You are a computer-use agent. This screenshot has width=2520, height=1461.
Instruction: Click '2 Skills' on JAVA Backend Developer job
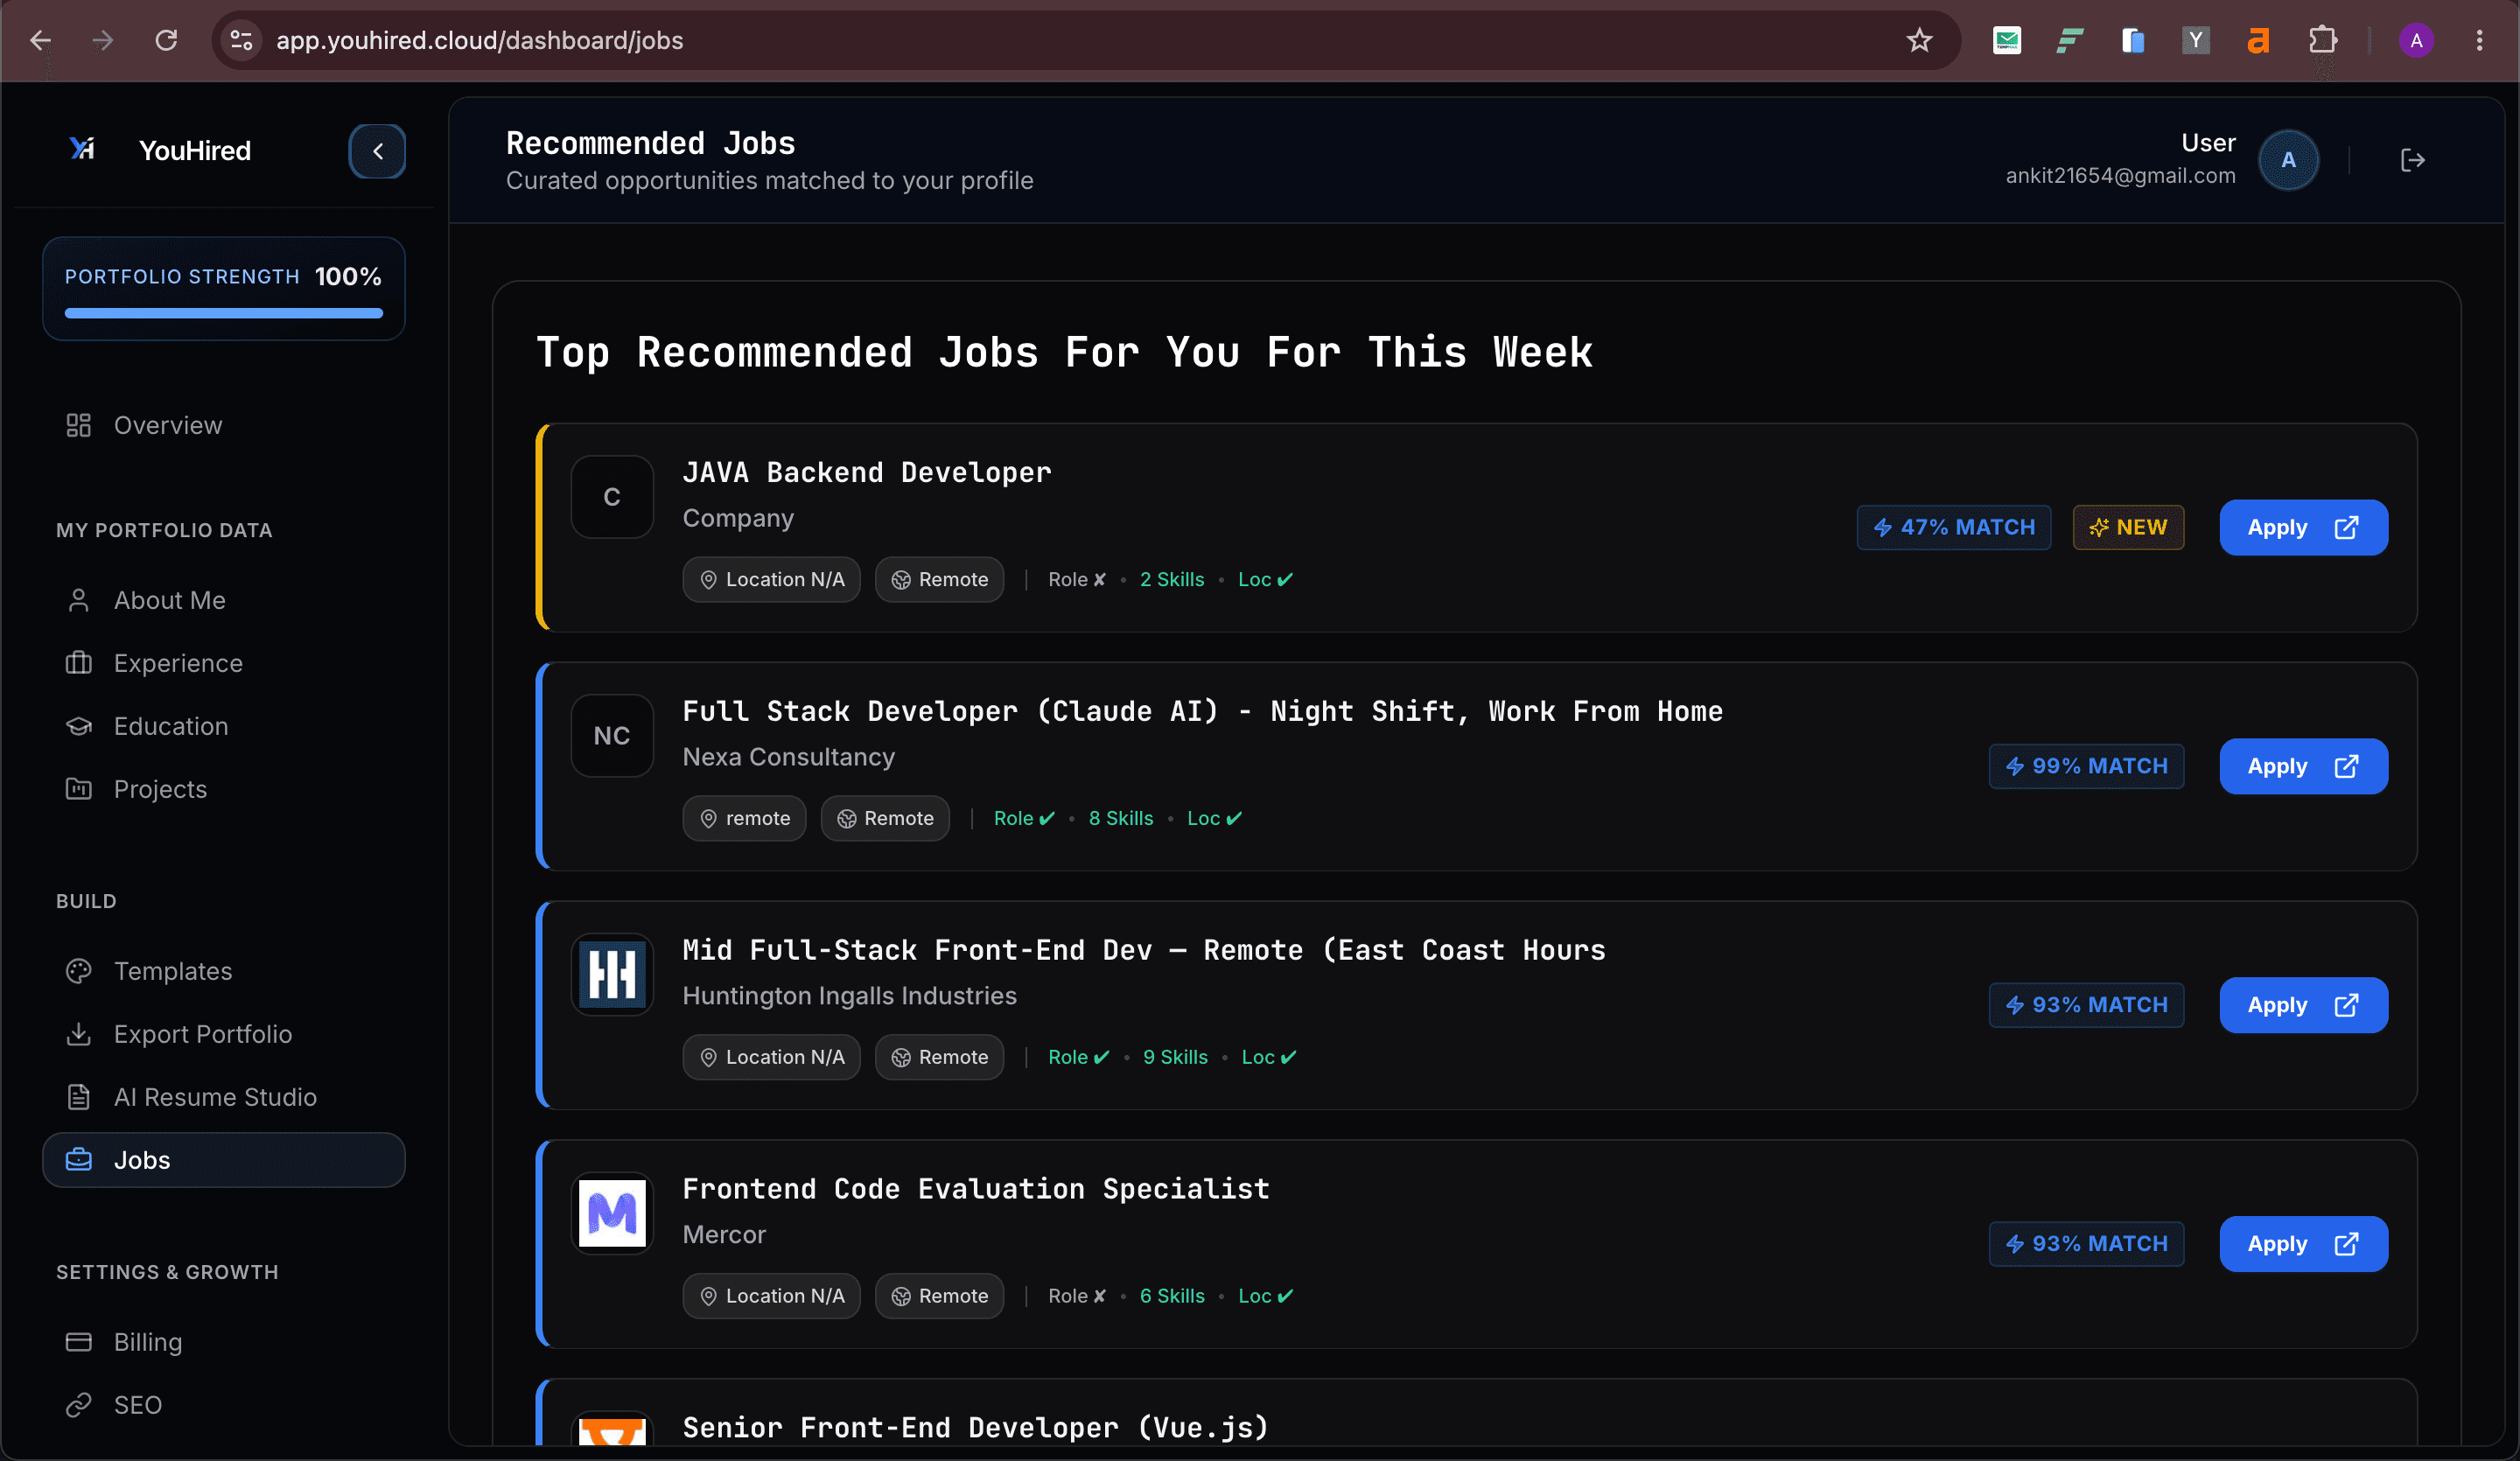pyautogui.click(x=1172, y=579)
